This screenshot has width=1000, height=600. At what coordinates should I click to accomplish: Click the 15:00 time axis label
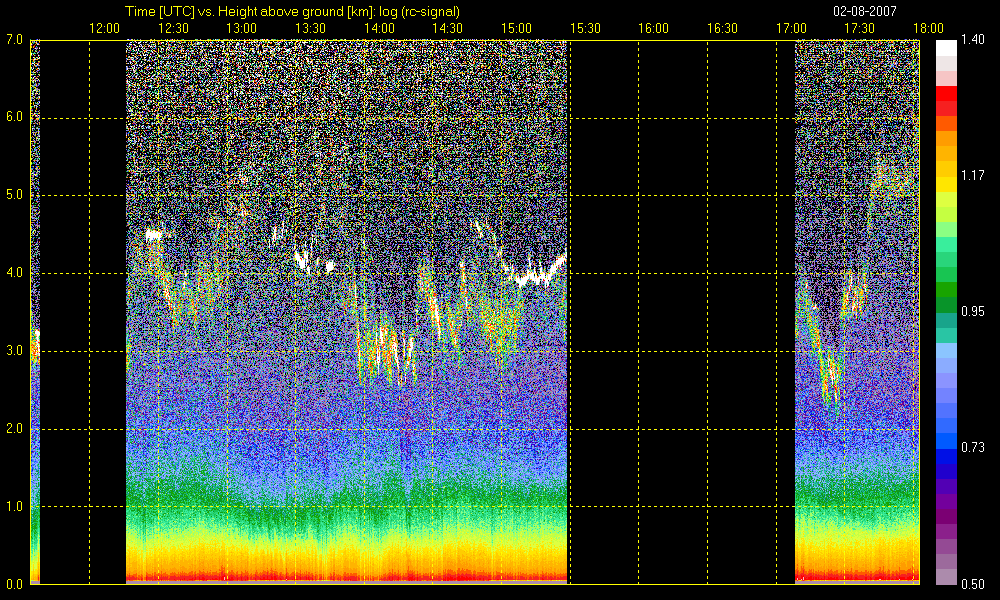point(516,28)
